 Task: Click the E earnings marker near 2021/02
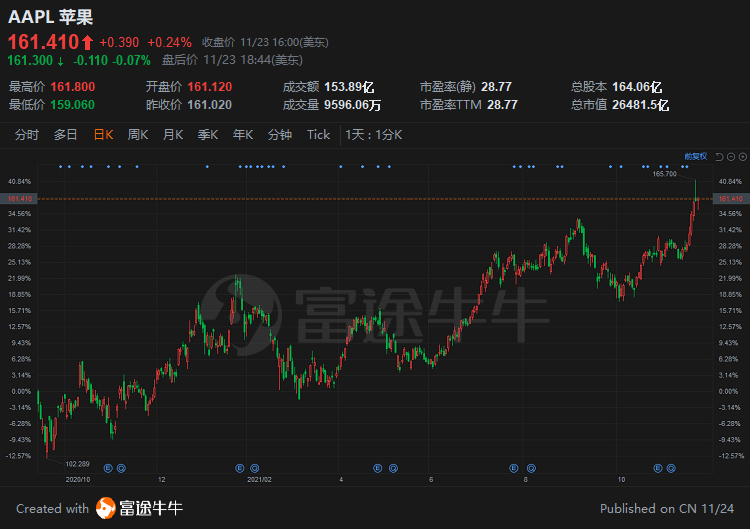[240, 468]
